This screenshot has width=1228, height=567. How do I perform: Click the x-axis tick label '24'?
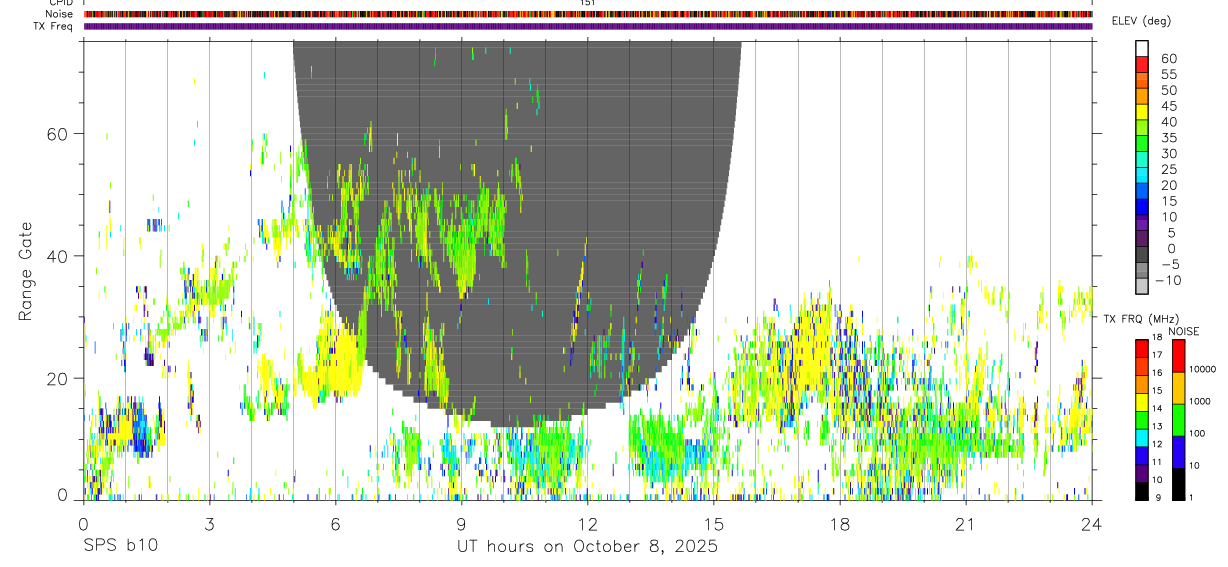1092,524
